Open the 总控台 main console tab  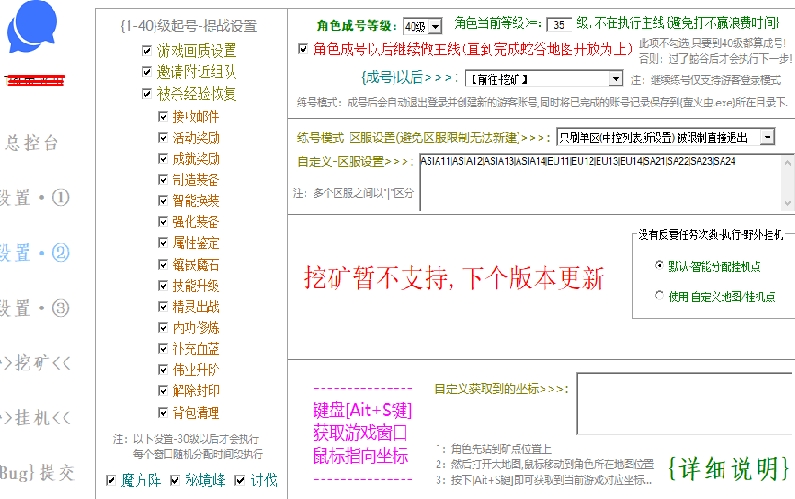tap(31, 143)
